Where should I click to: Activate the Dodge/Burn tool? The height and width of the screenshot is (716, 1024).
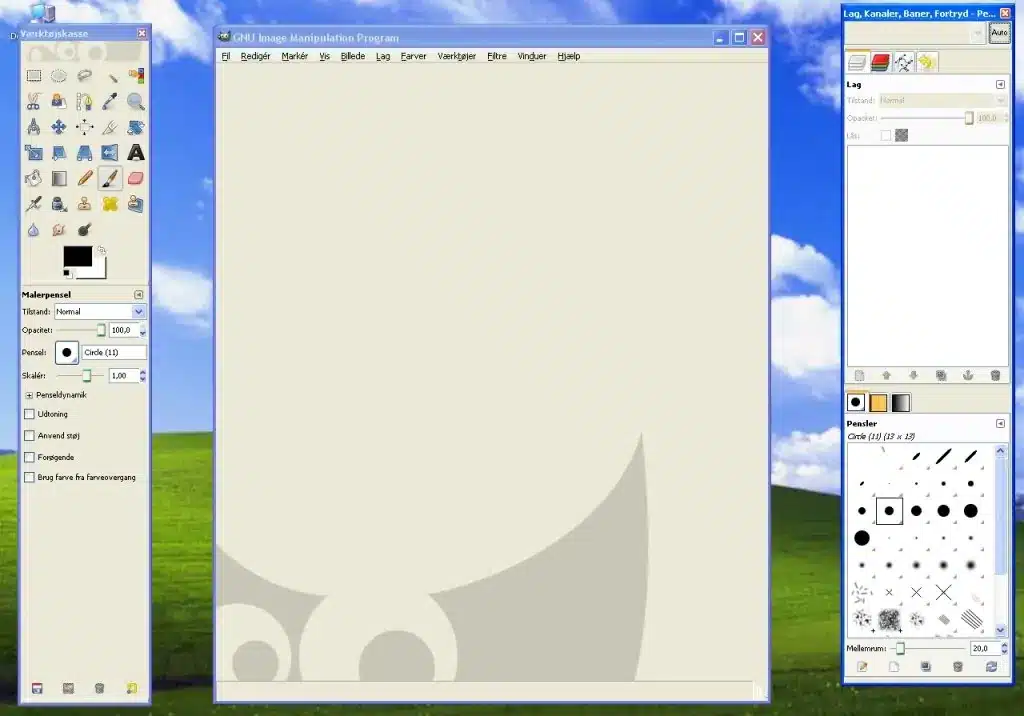(84, 230)
